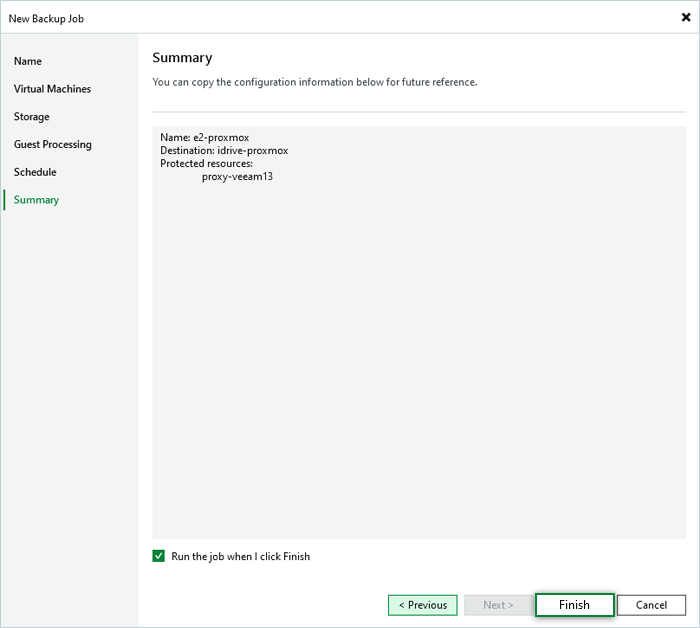Jump to the Schedule step
The width and height of the screenshot is (700, 628).
tap(35, 172)
